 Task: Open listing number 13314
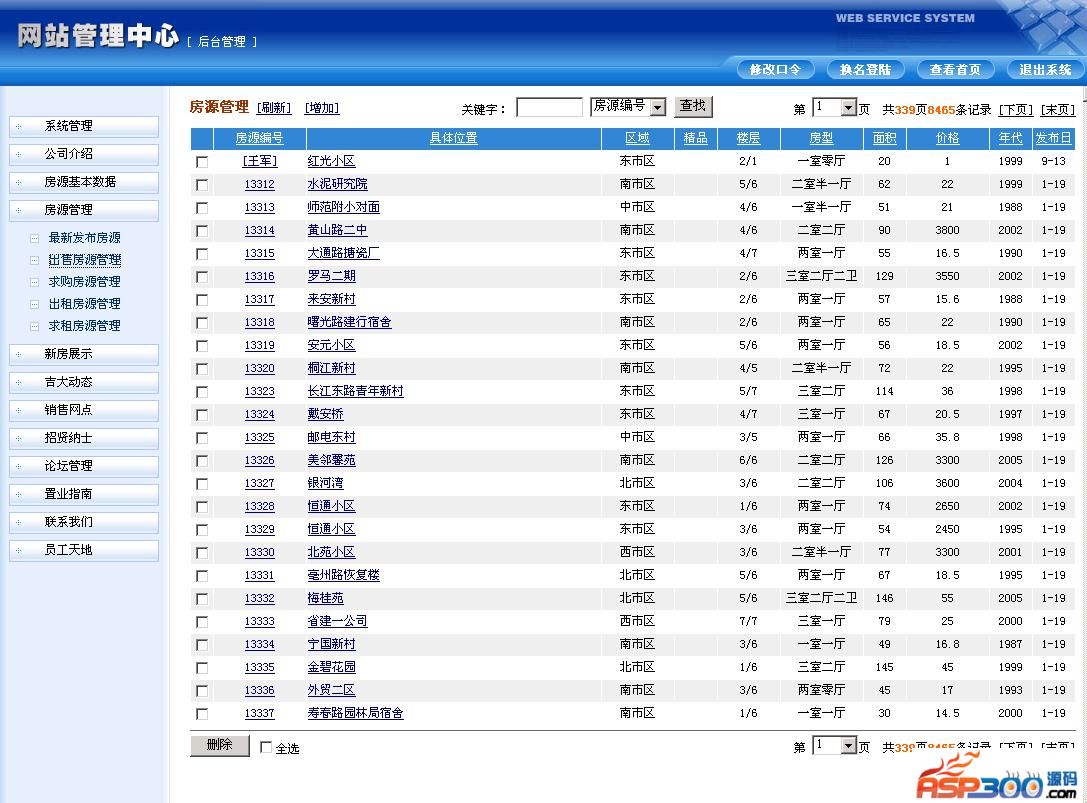(x=259, y=230)
